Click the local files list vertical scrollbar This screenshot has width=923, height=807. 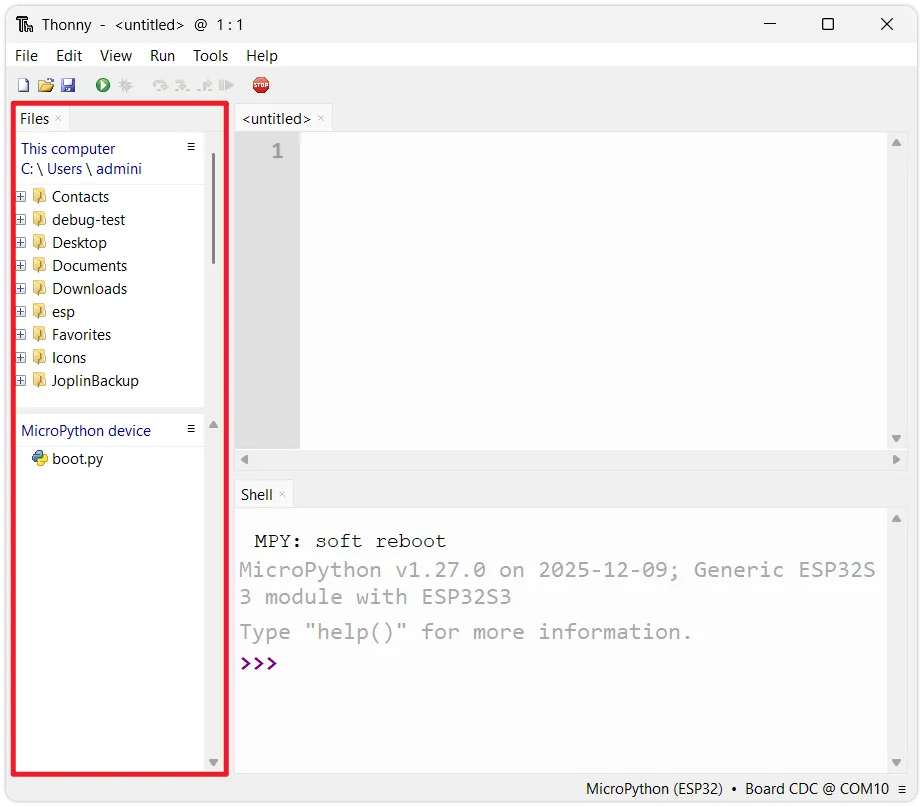click(213, 210)
